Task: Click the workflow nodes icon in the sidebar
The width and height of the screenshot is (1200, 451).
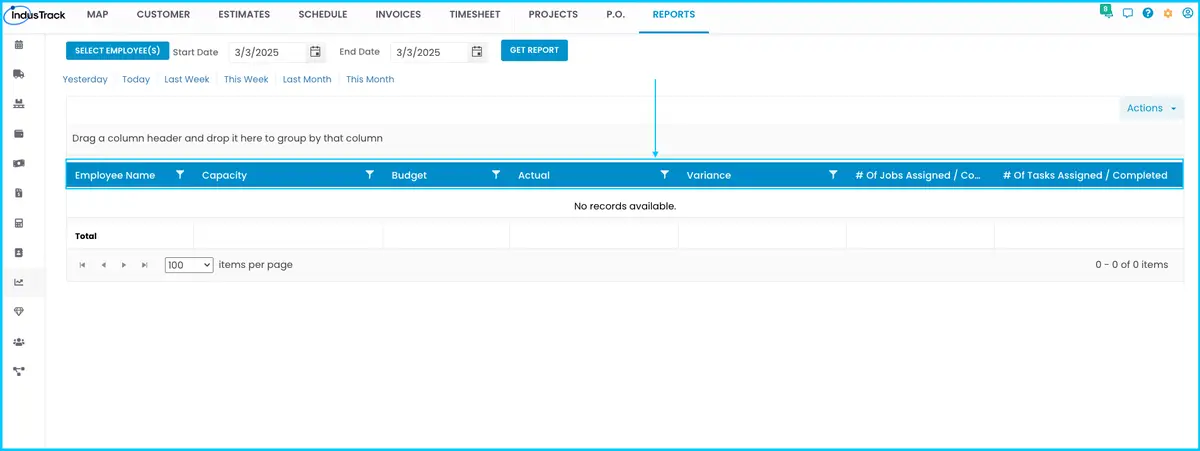Action: (19, 371)
